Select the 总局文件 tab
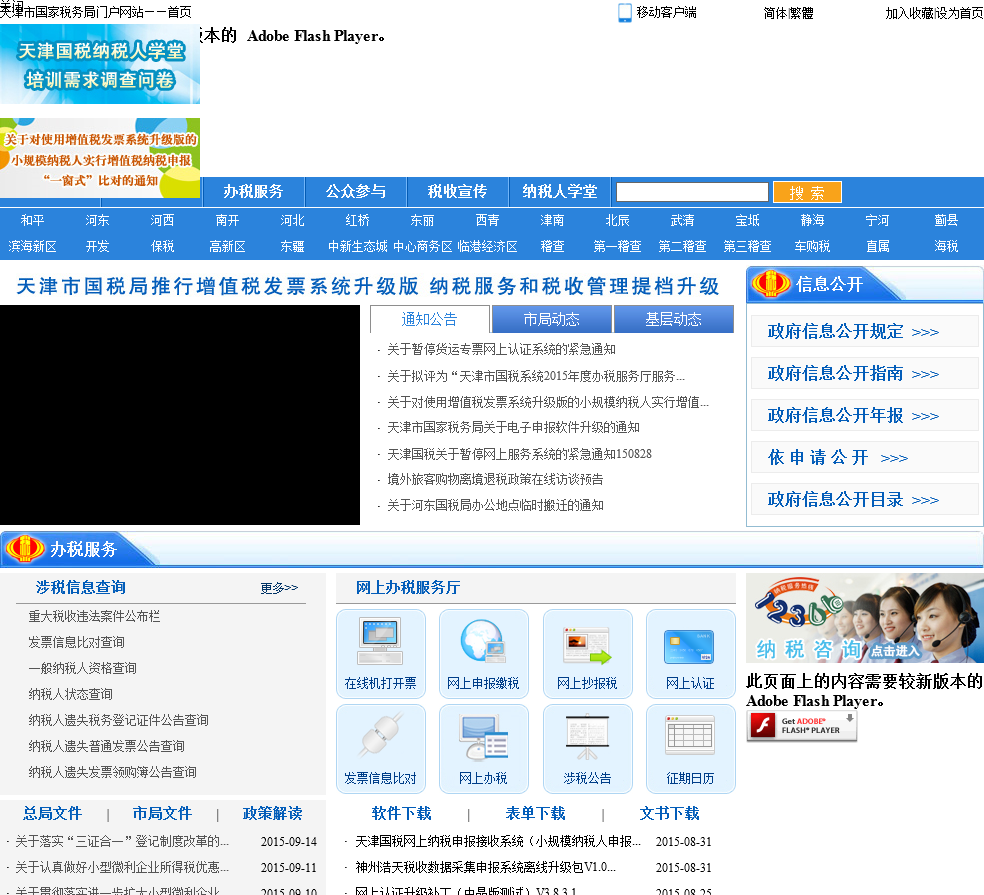The height and width of the screenshot is (895, 984). point(53,813)
